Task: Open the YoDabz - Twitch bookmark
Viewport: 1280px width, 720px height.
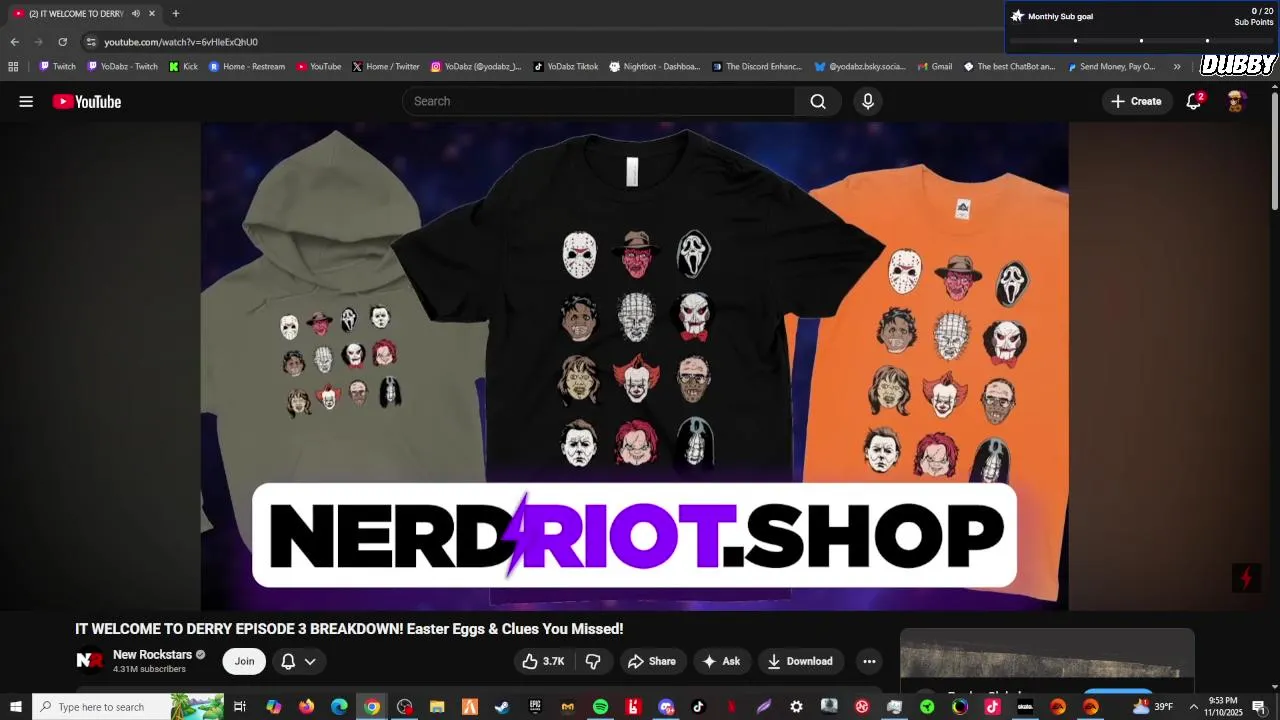Action: [123, 67]
